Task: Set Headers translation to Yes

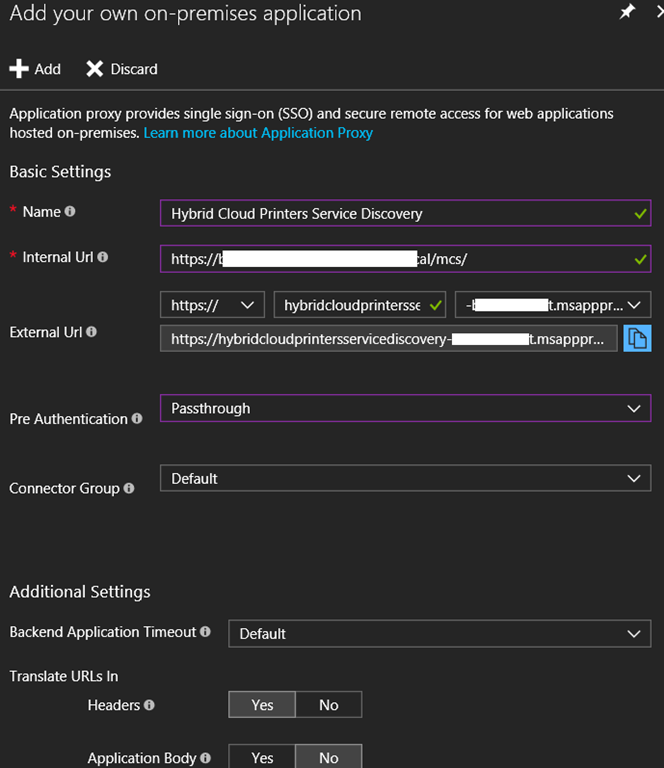Action: (262, 705)
